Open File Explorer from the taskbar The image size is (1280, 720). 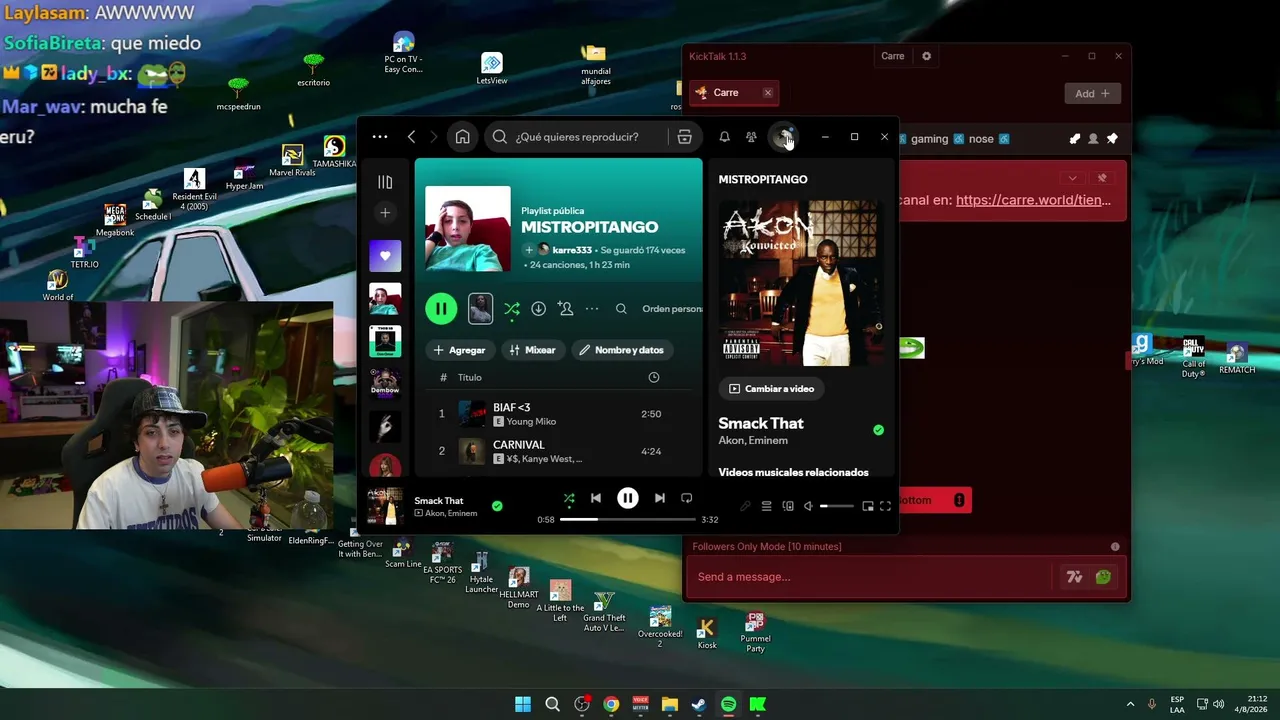coord(670,704)
